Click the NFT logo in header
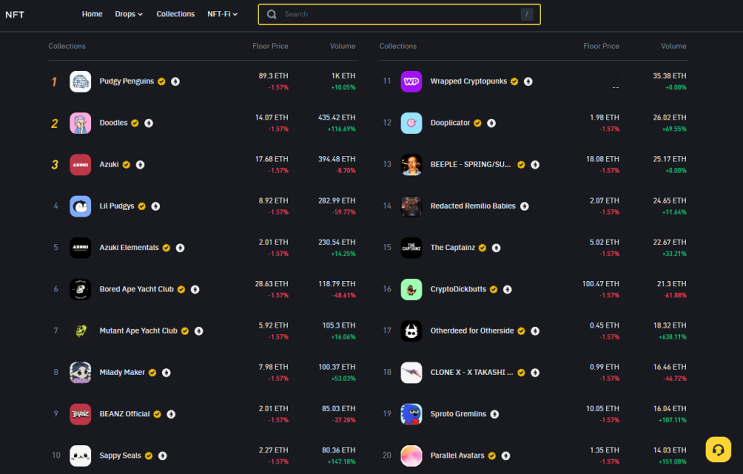The height and width of the screenshot is (474, 743). (x=15, y=15)
